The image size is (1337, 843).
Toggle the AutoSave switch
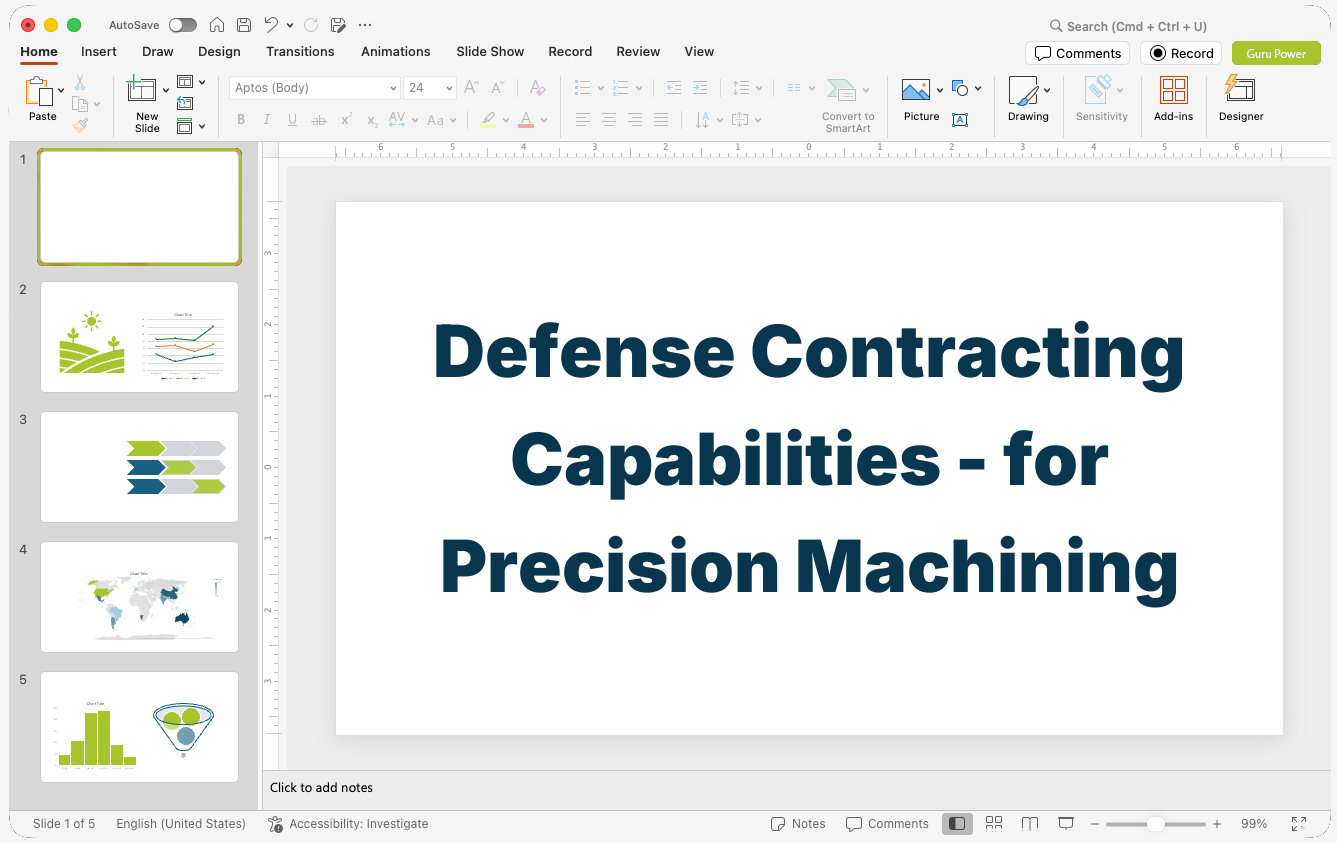(183, 25)
